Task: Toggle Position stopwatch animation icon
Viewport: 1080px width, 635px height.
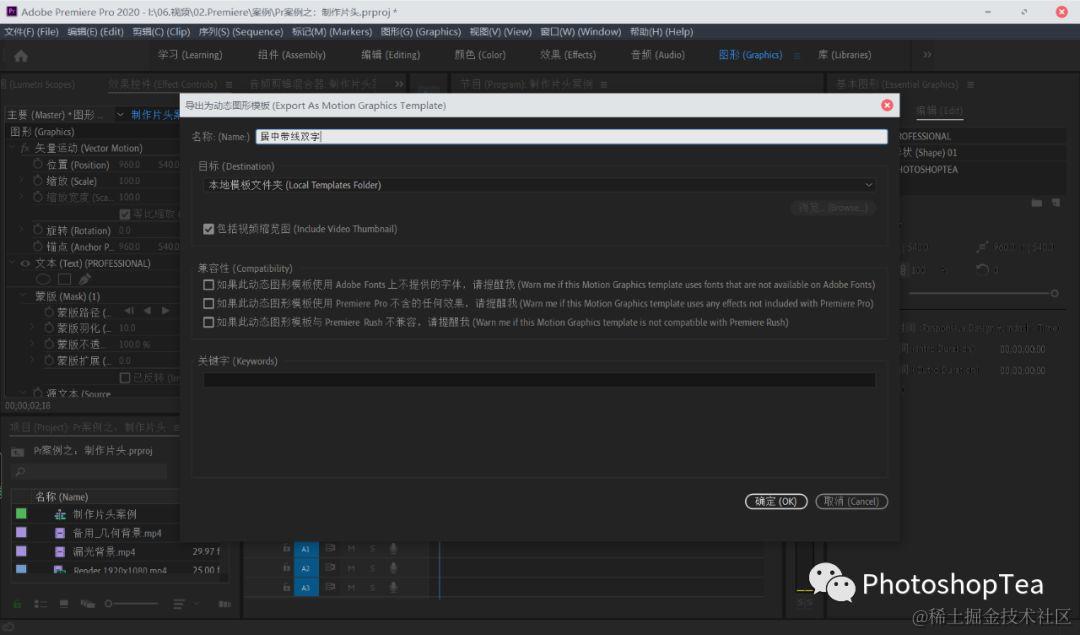Action: click(38, 165)
